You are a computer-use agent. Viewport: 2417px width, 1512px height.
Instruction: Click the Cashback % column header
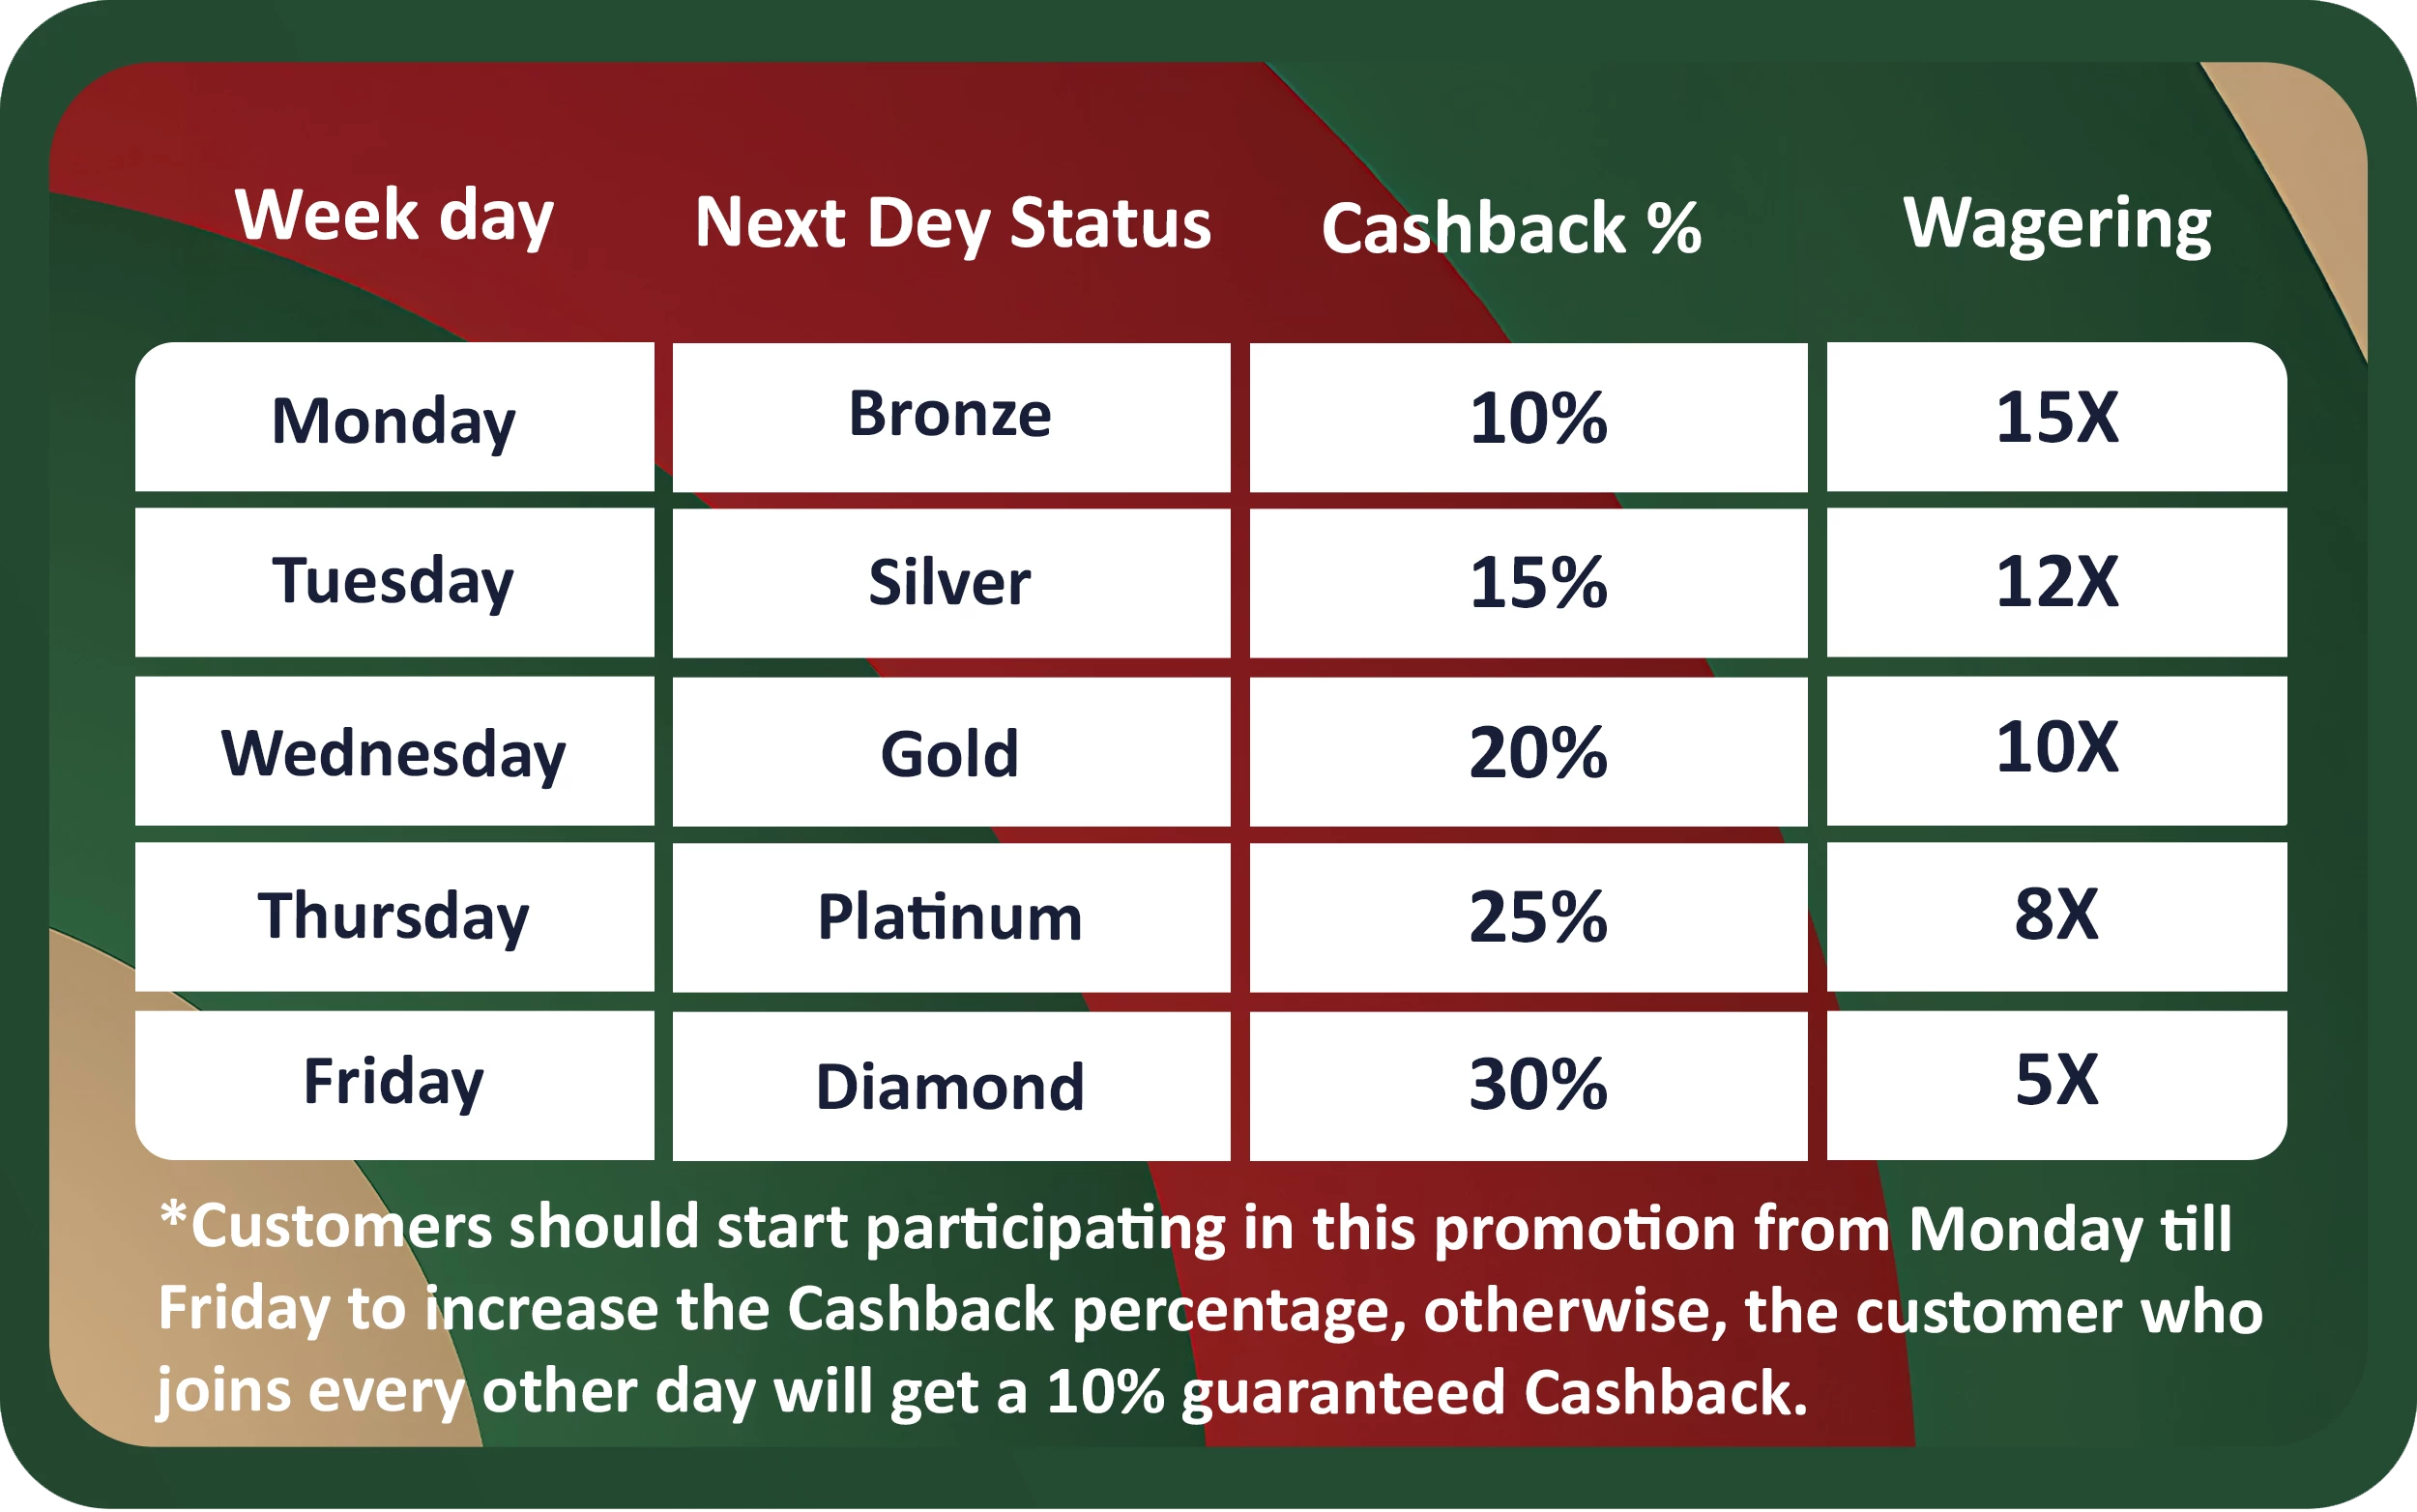coord(1511,229)
